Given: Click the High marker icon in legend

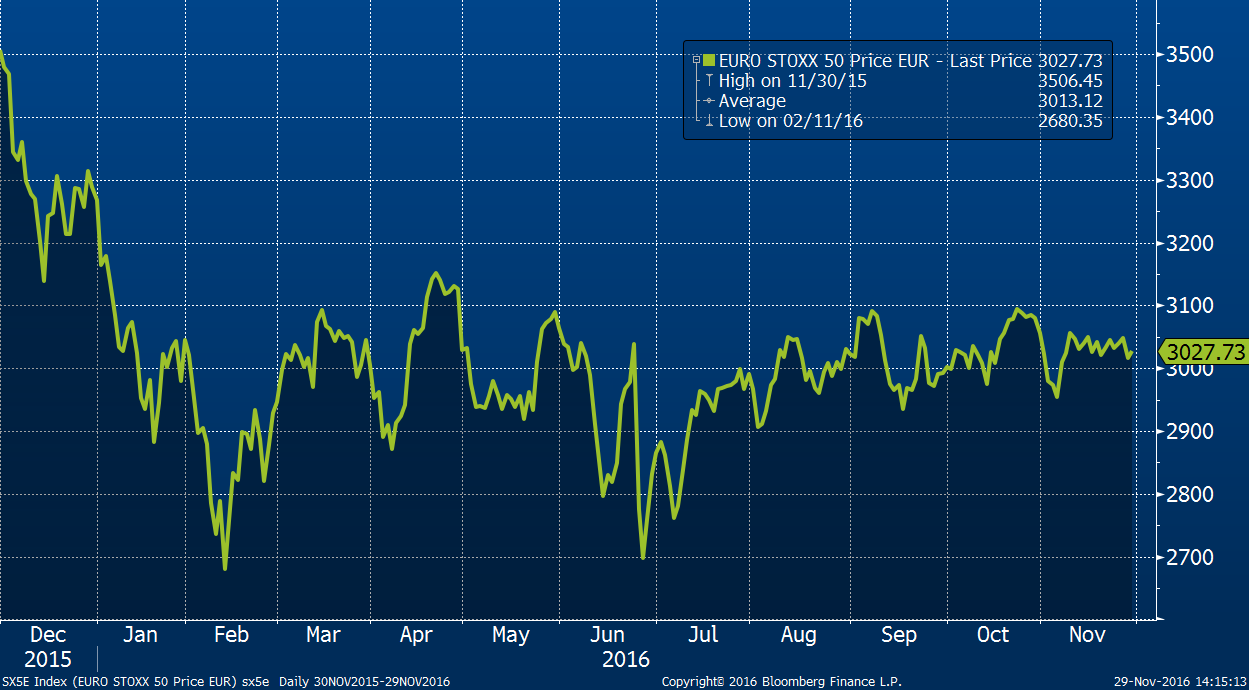Looking at the screenshot, I should [709, 81].
